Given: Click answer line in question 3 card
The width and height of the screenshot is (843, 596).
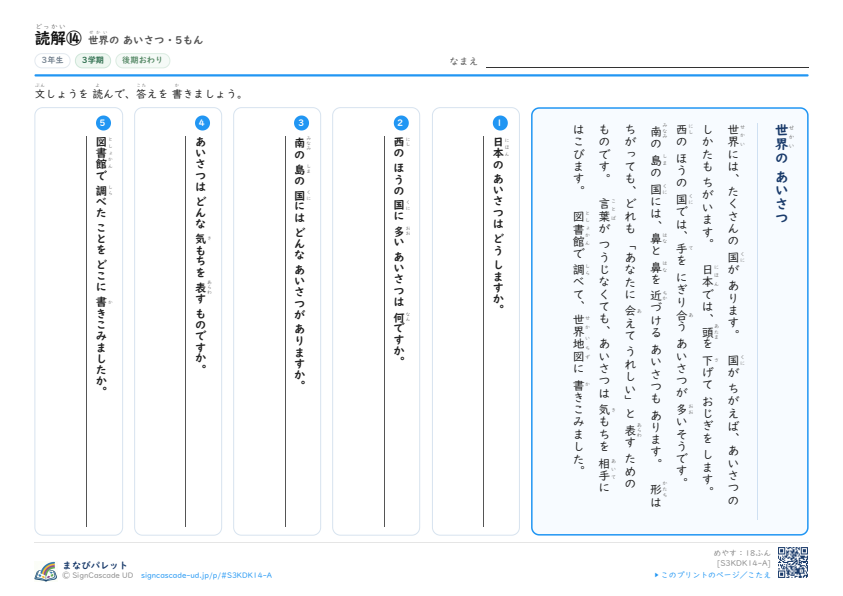Looking at the screenshot, I should point(285,332).
